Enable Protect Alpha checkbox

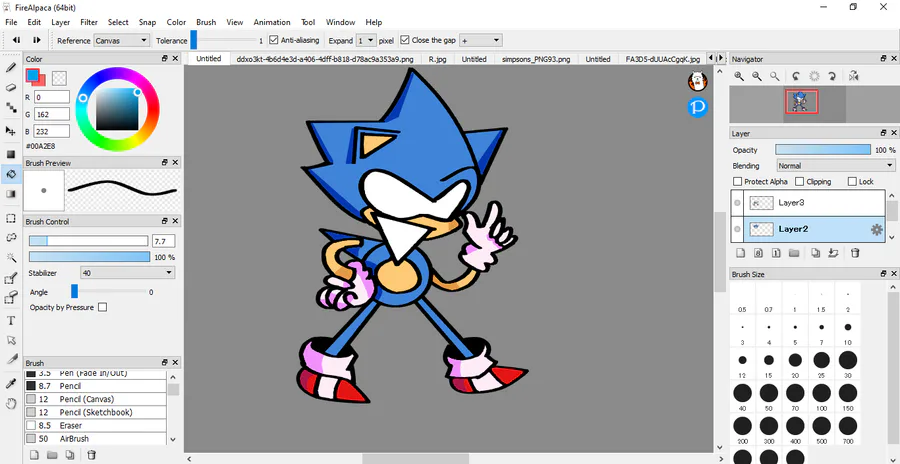click(738, 181)
